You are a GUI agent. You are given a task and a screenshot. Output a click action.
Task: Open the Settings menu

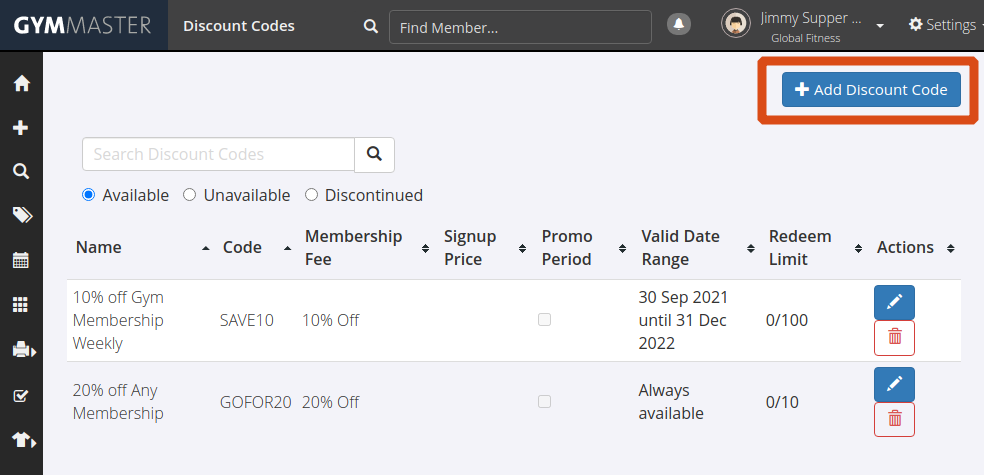point(943,25)
